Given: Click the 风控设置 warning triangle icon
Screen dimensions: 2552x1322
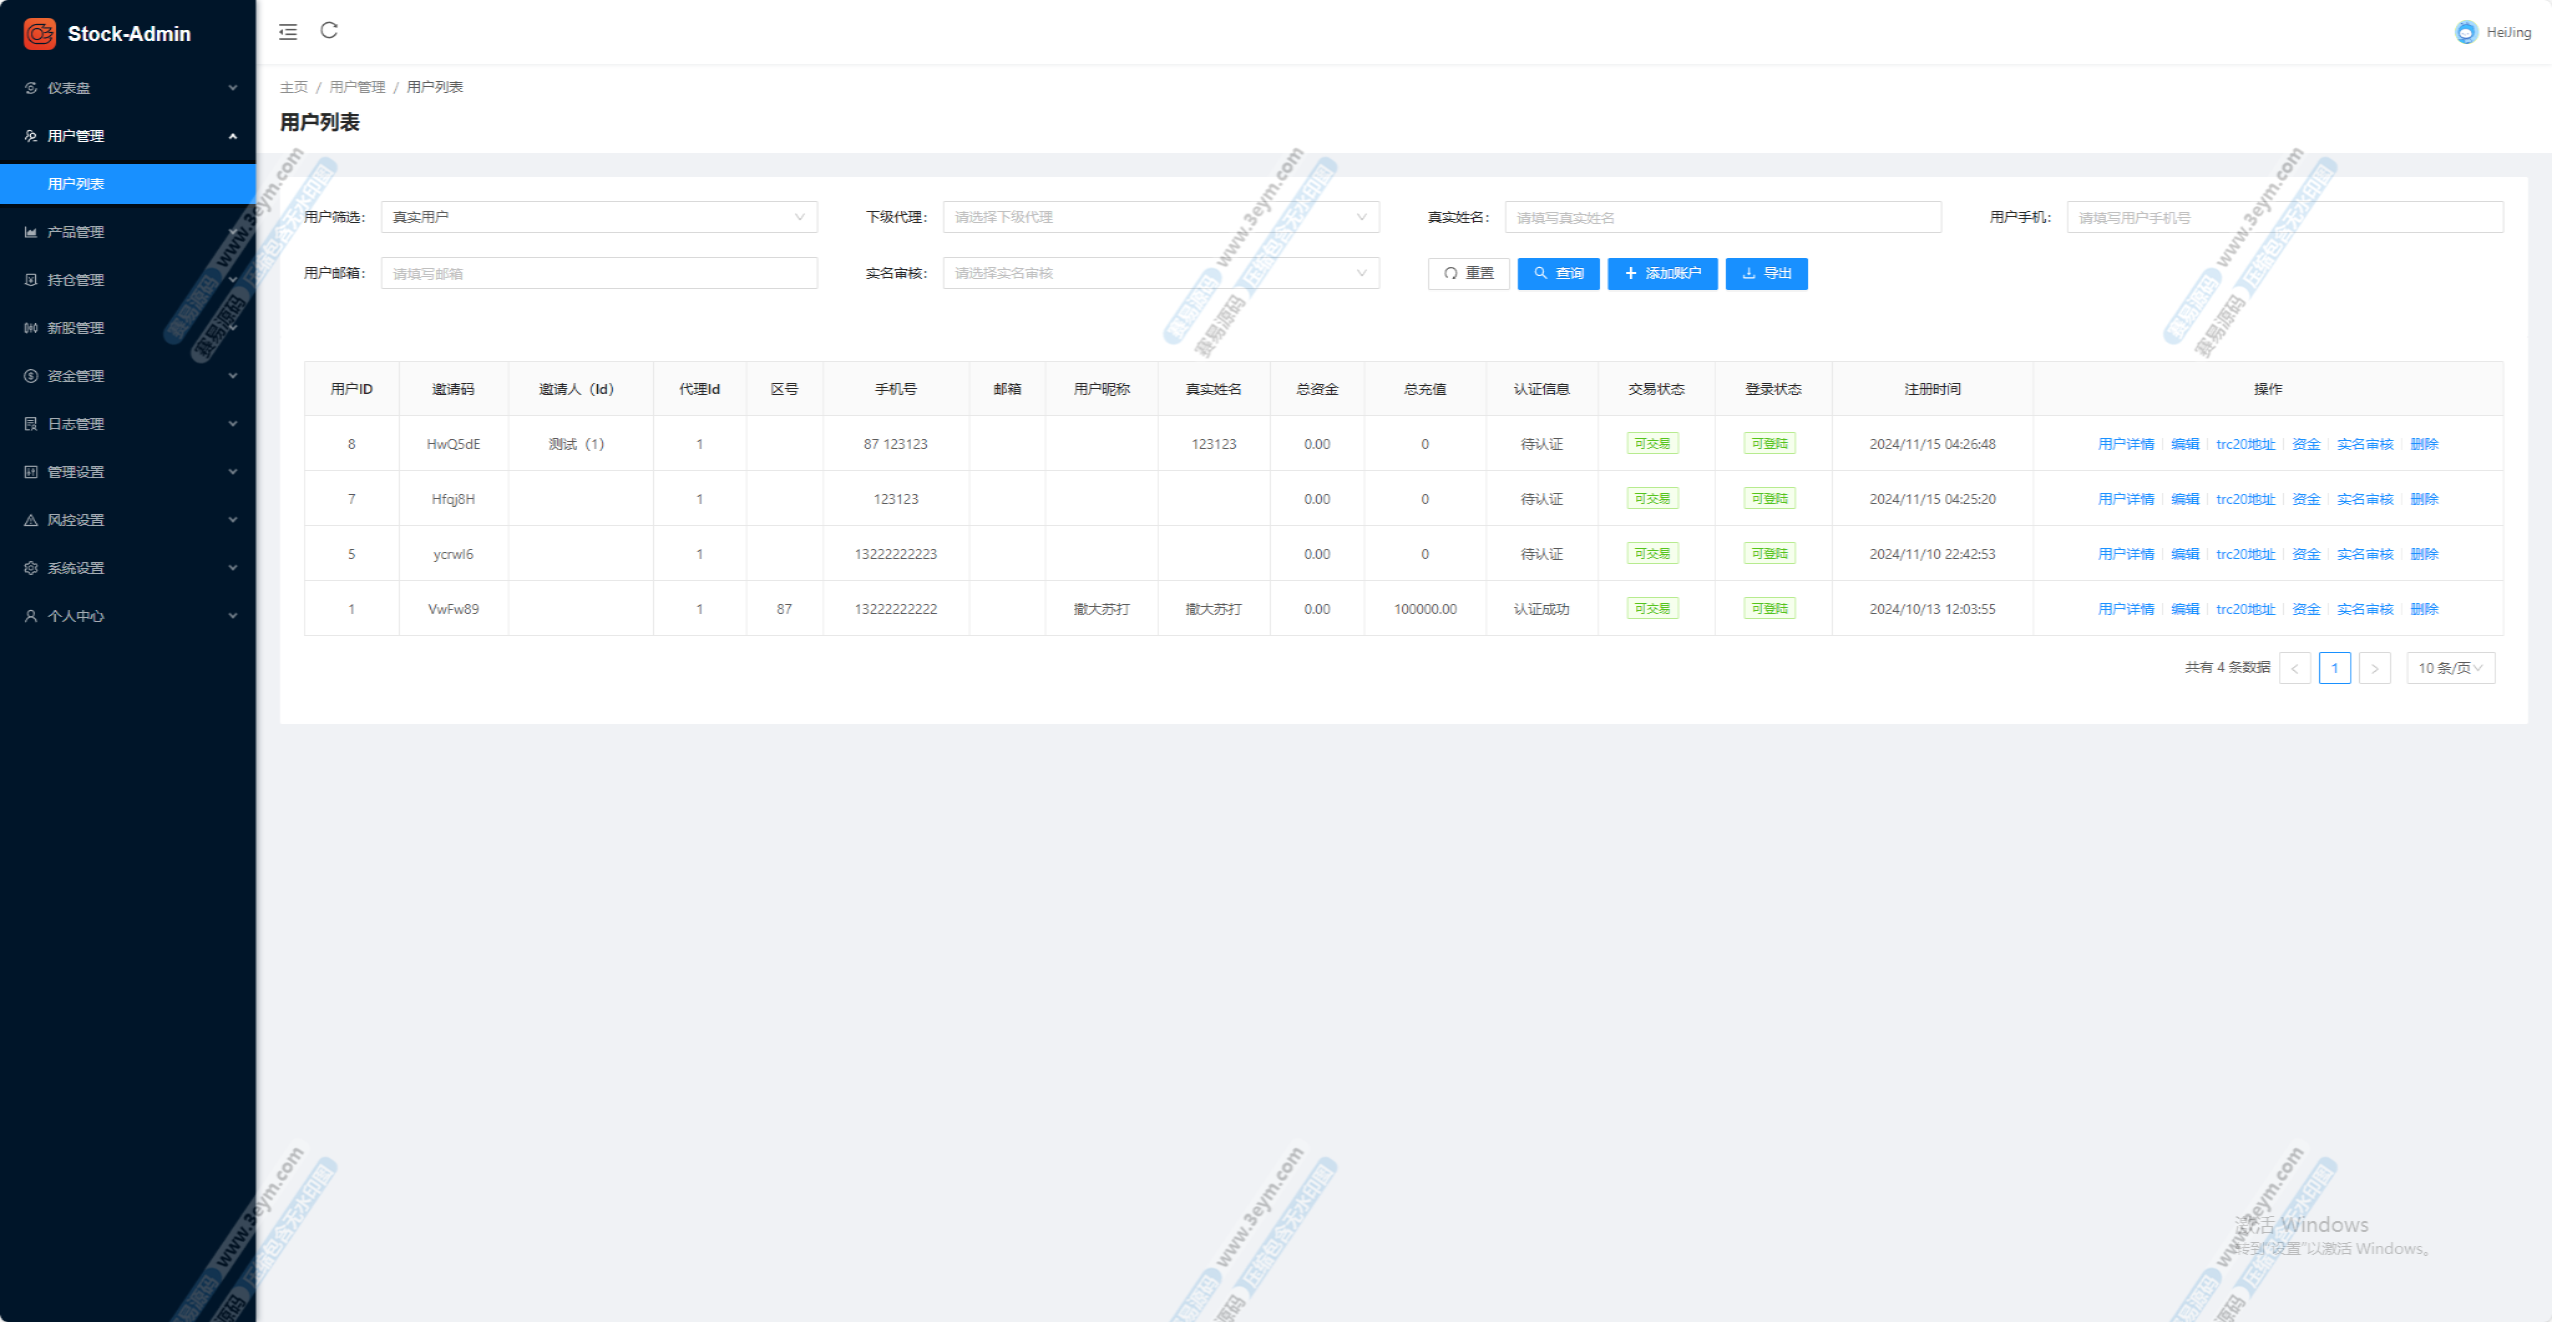Looking at the screenshot, I should click(x=31, y=520).
